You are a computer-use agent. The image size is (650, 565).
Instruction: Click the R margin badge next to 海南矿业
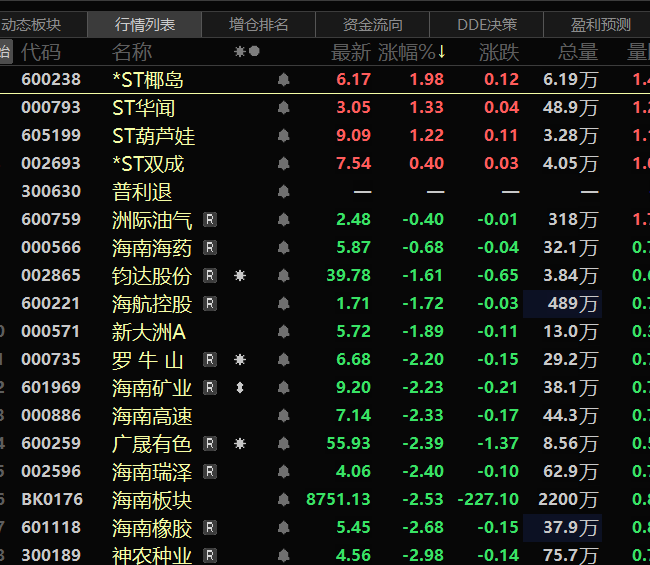pos(210,388)
